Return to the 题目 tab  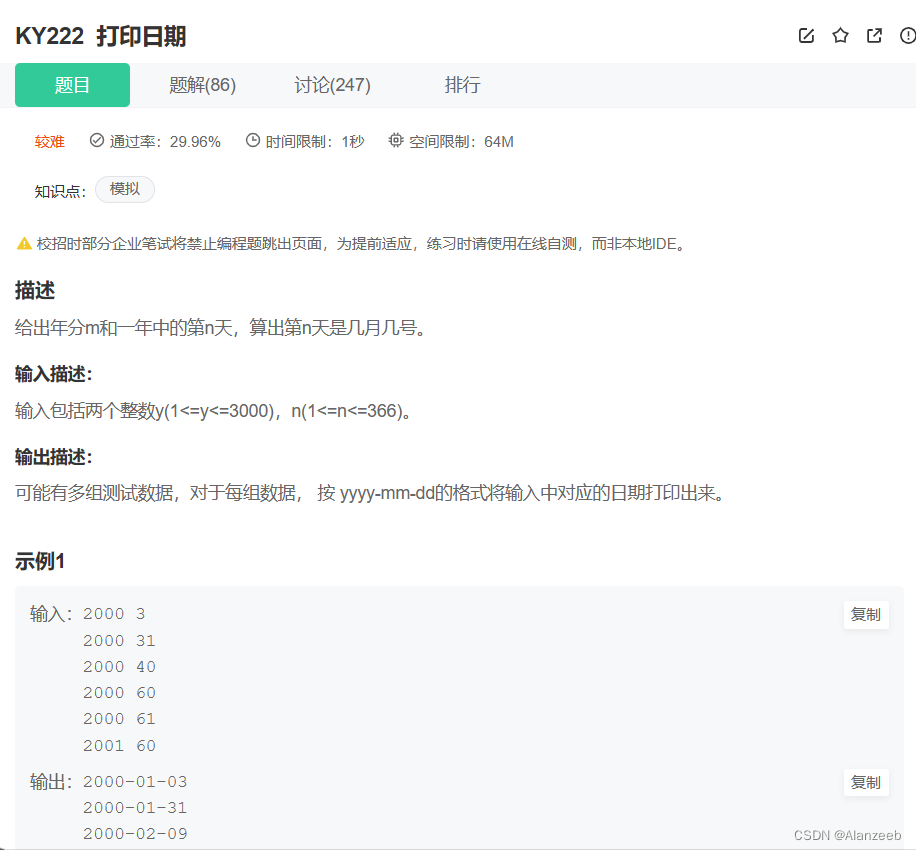click(71, 85)
